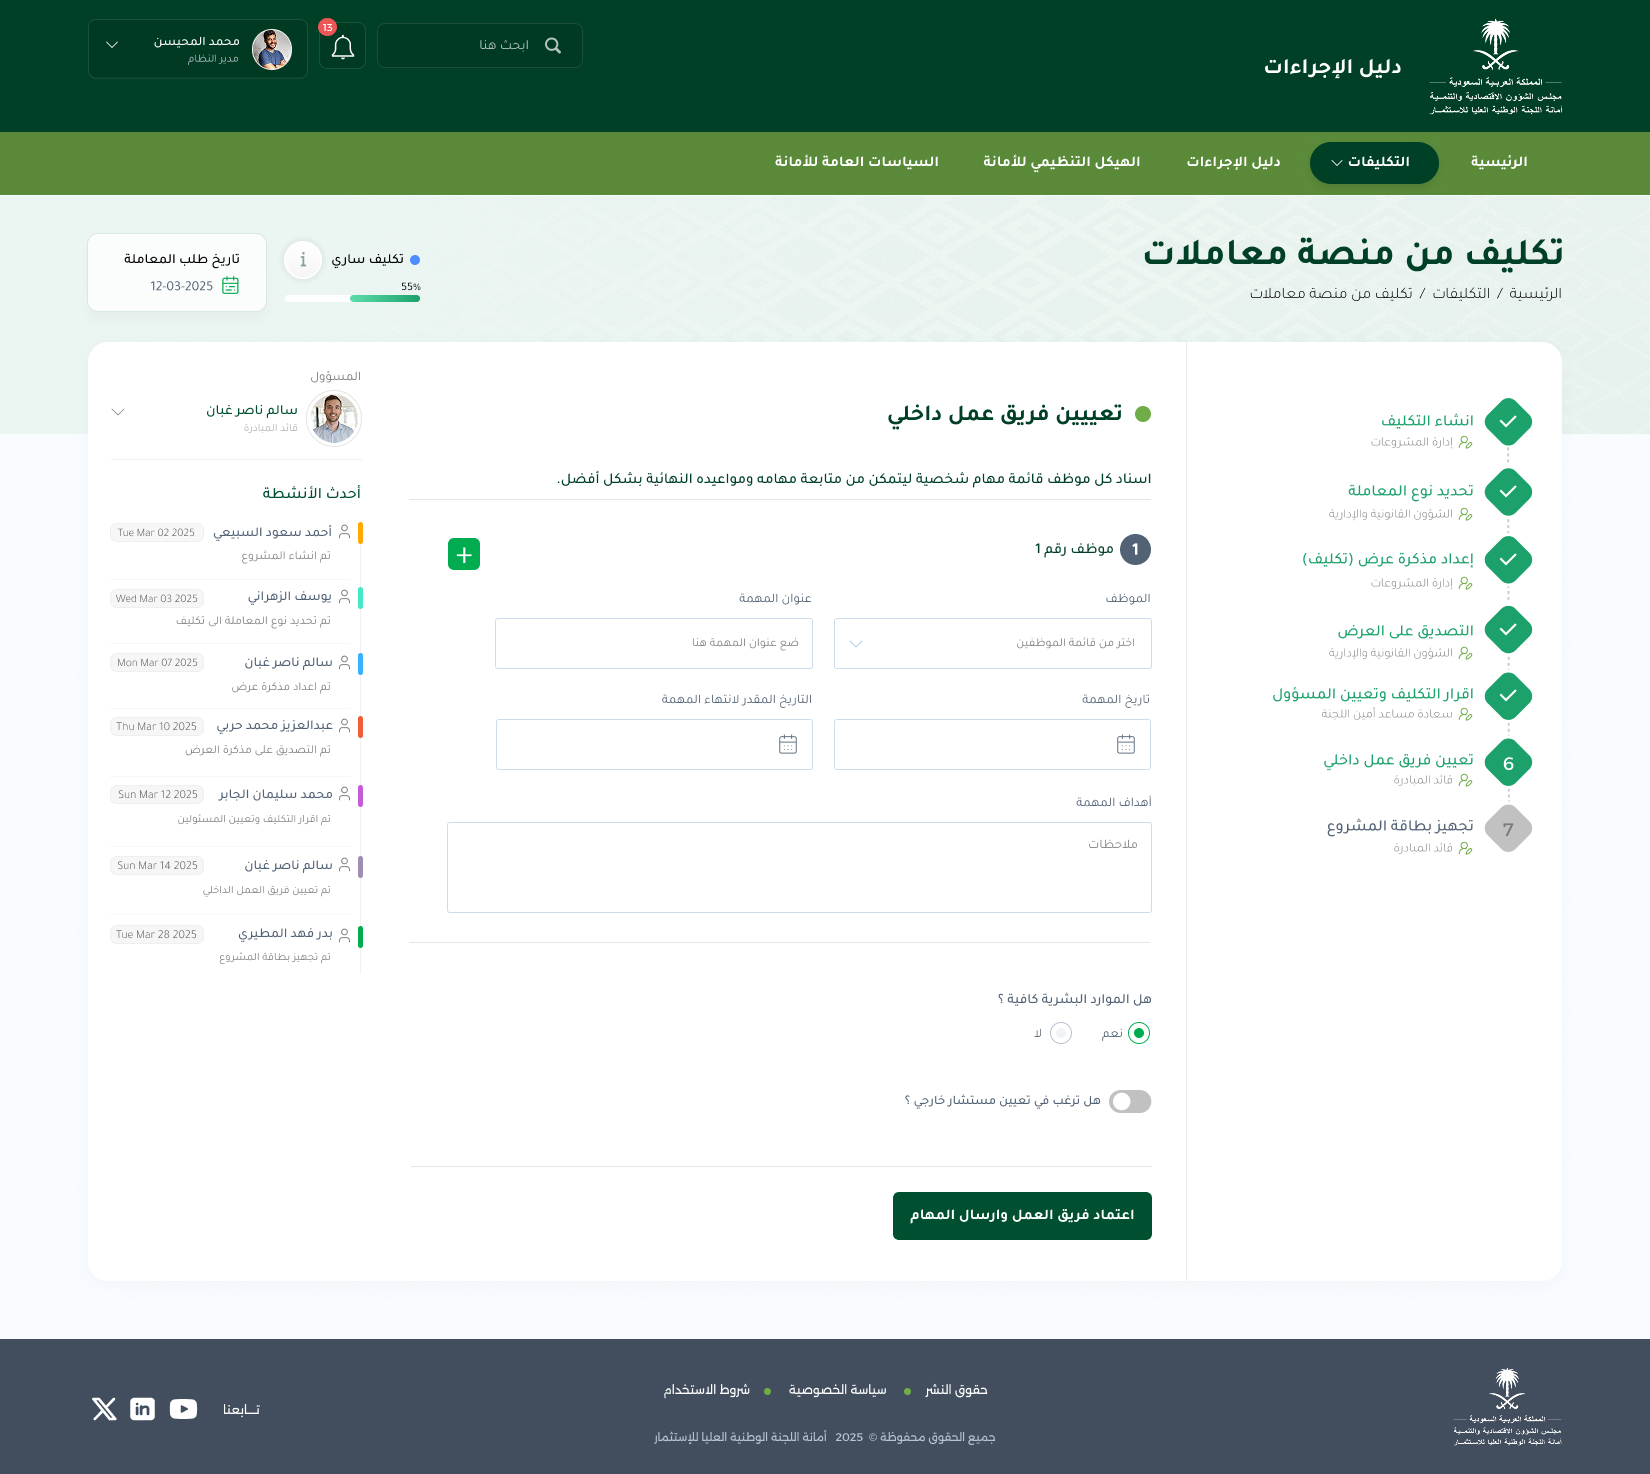The height and width of the screenshot is (1474, 1650).
Task: Click the step label تجهيز بطاقة المشروع
Action: (1400, 826)
